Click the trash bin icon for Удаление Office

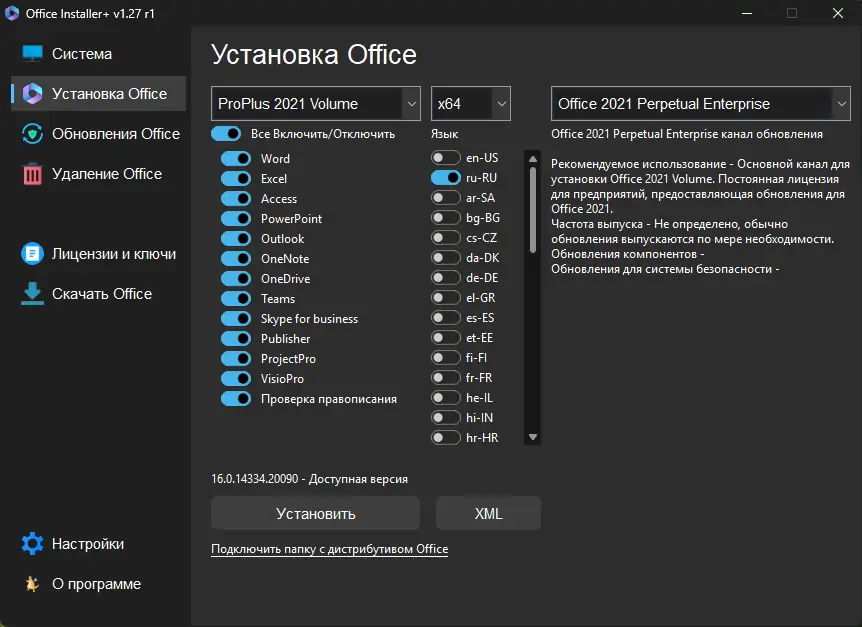pos(33,174)
